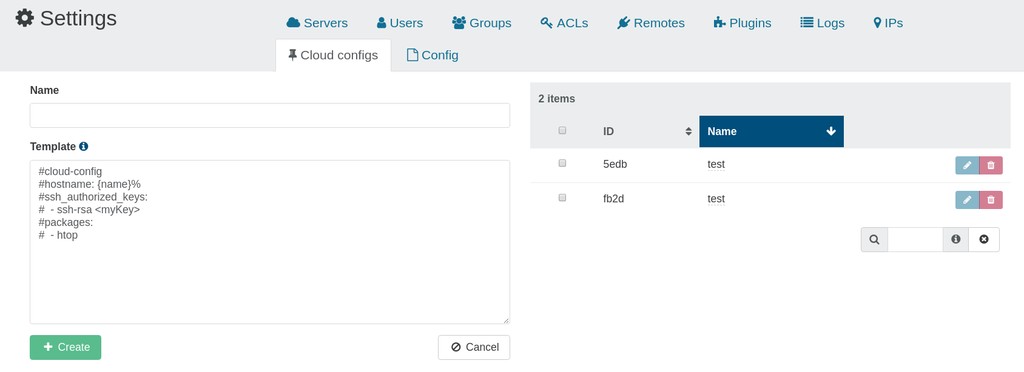
Task: Open the Logs tab
Action: [x=822, y=23]
